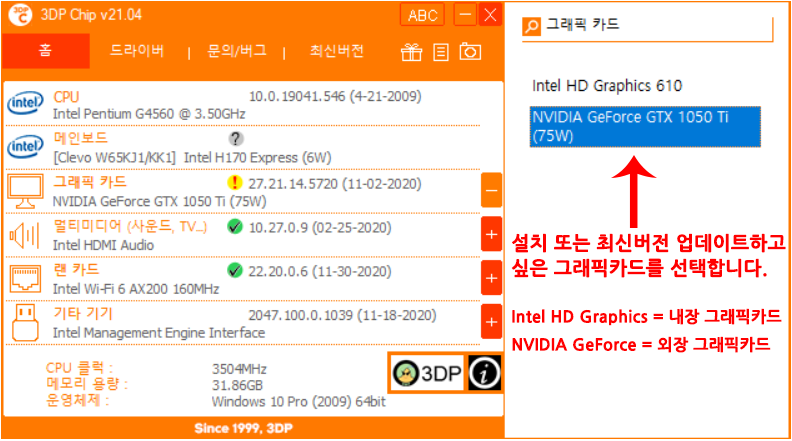Open the 드라이버 tab
The height and width of the screenshot is (441, 792).
[x=137, y=51]
